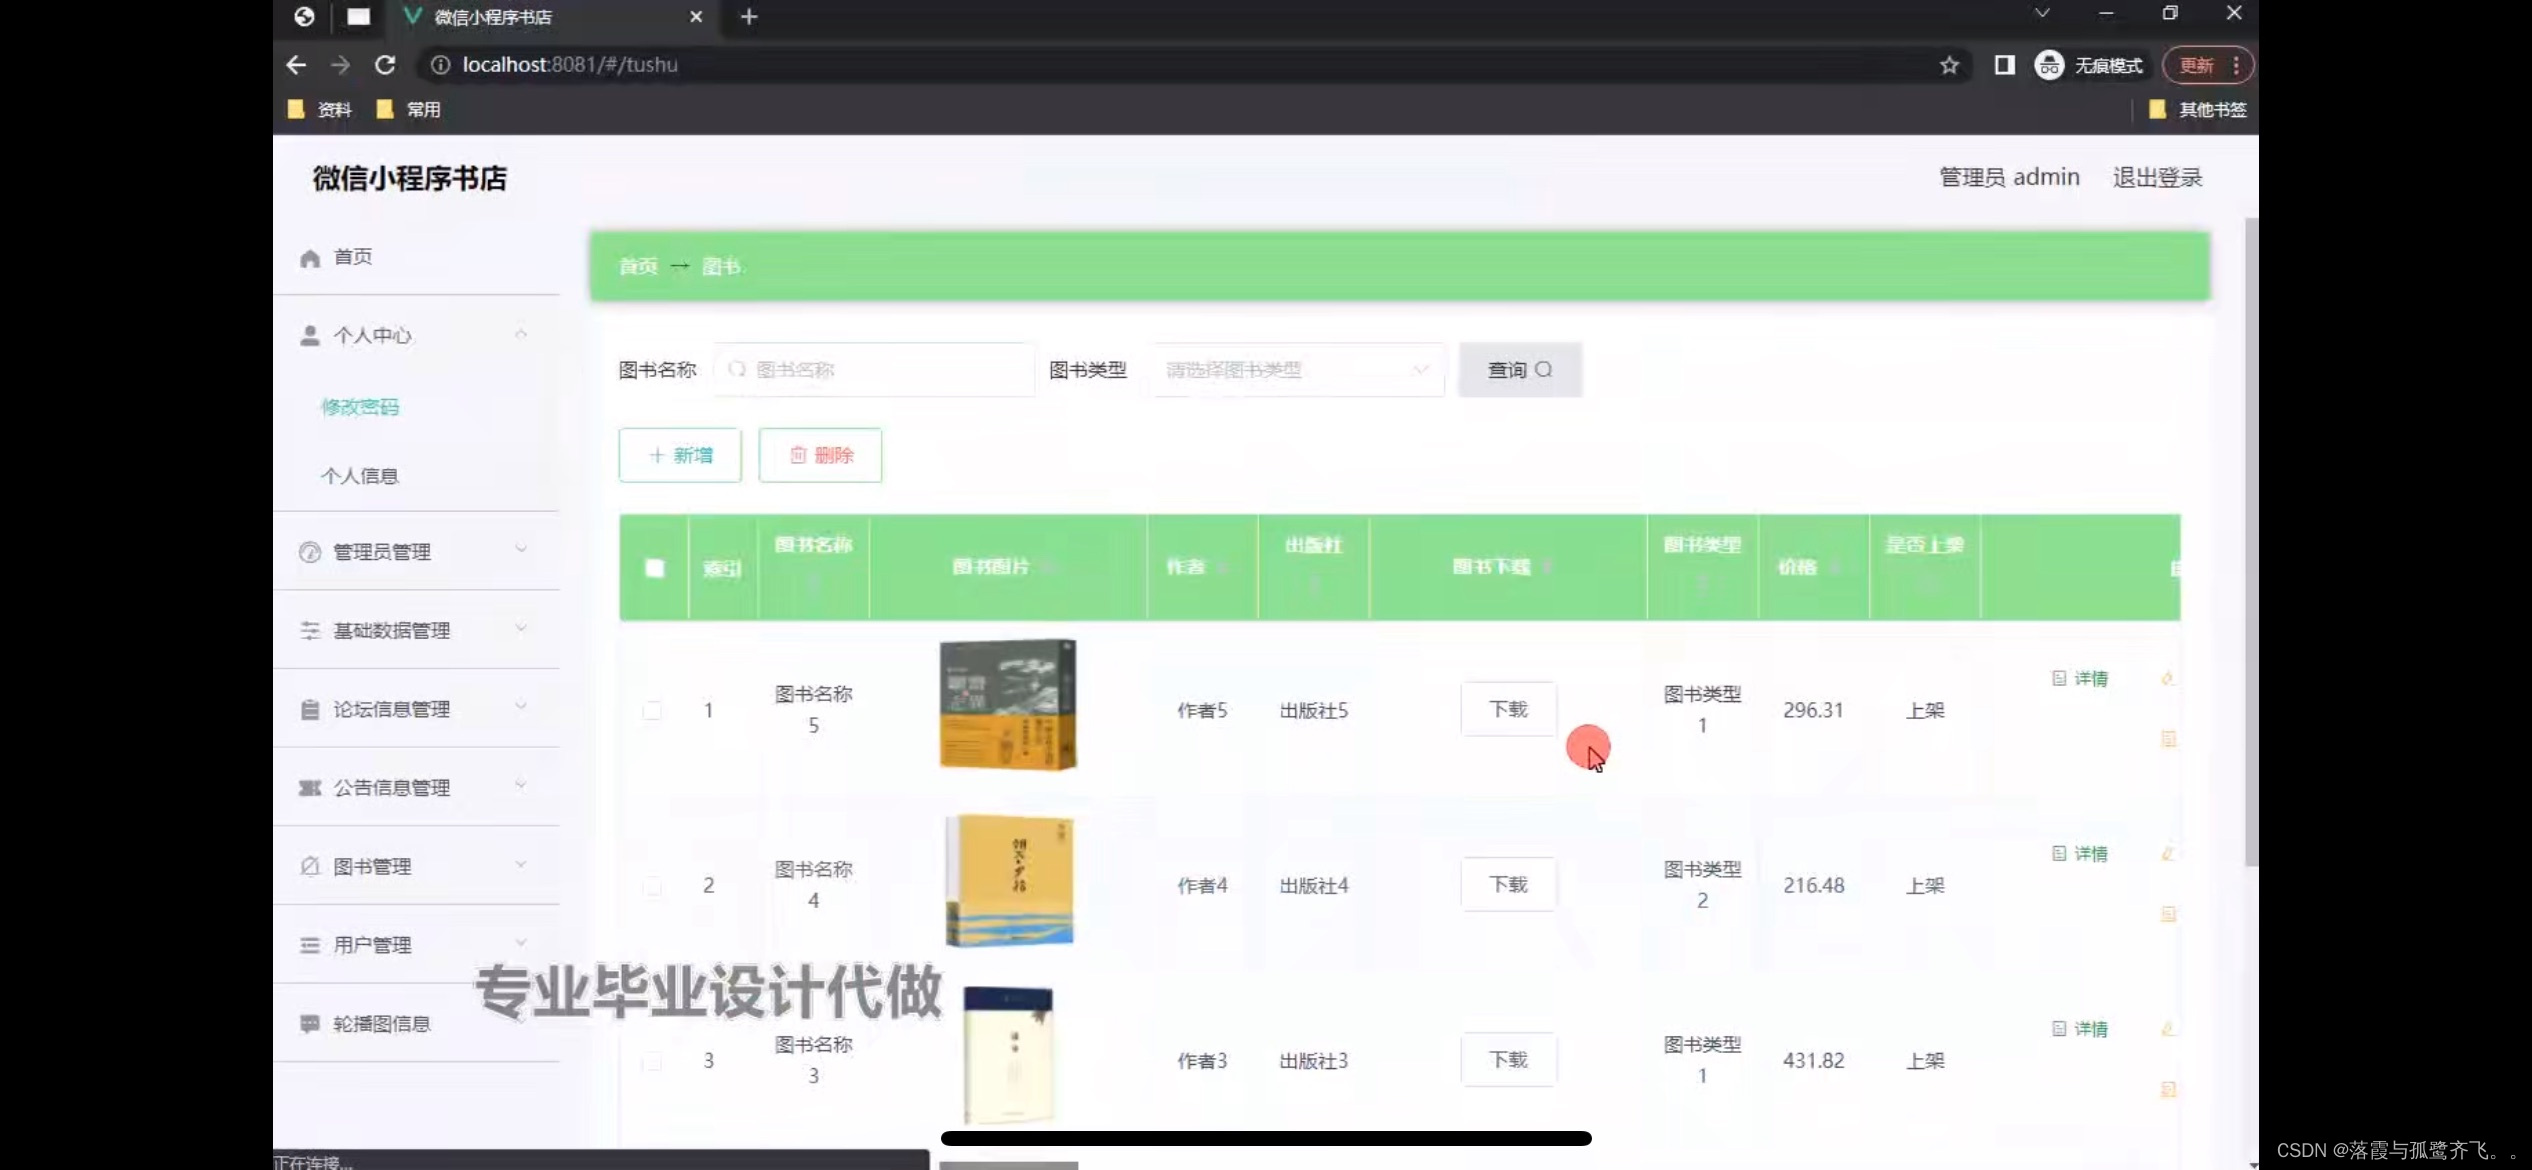Click the book cover thumbnail for 图书名称5
Screen dimensions: 2532x1170
(1008, 704)
